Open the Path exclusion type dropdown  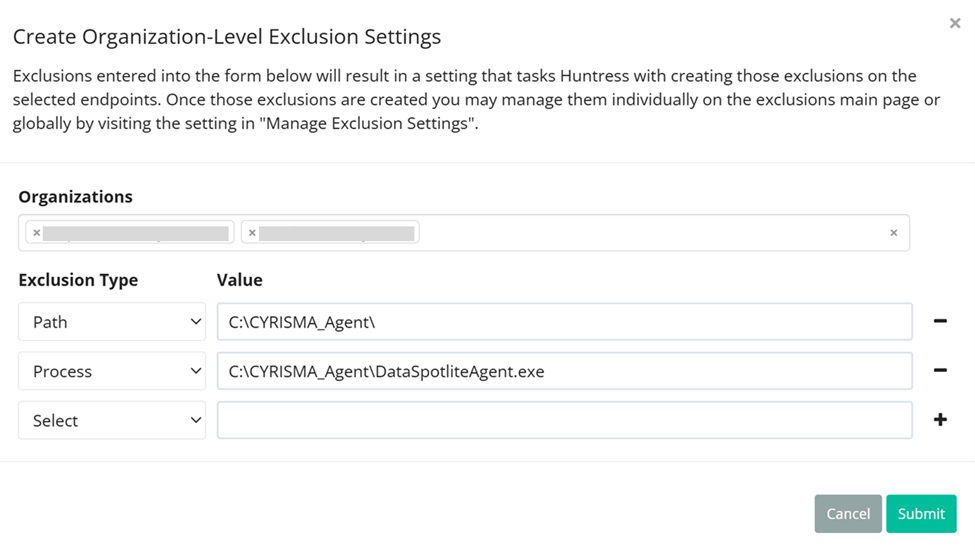click(112, 322)
